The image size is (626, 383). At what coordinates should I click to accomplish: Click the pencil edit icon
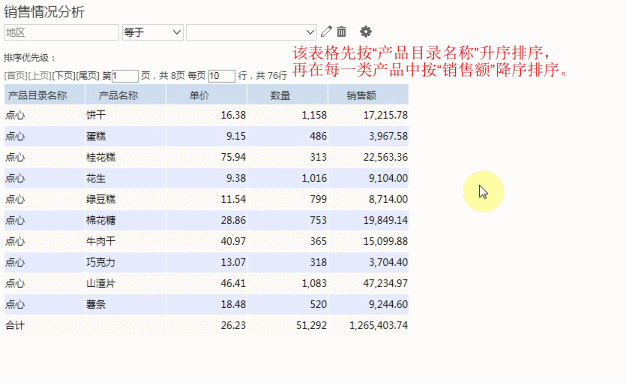(326, 31)
